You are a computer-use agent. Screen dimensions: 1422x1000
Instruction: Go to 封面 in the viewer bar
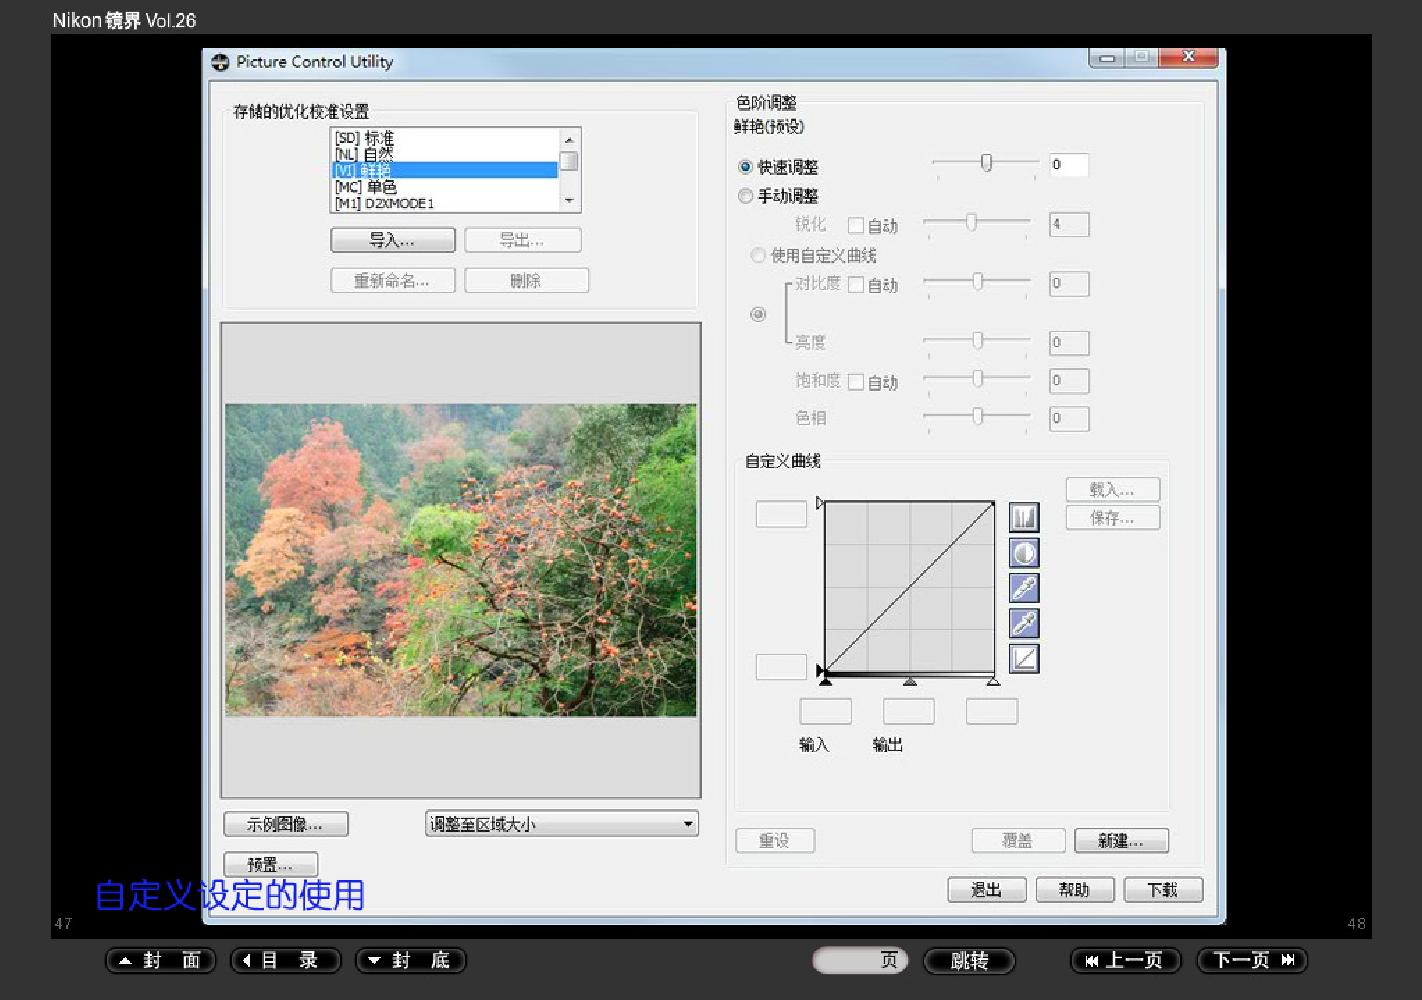160,960
